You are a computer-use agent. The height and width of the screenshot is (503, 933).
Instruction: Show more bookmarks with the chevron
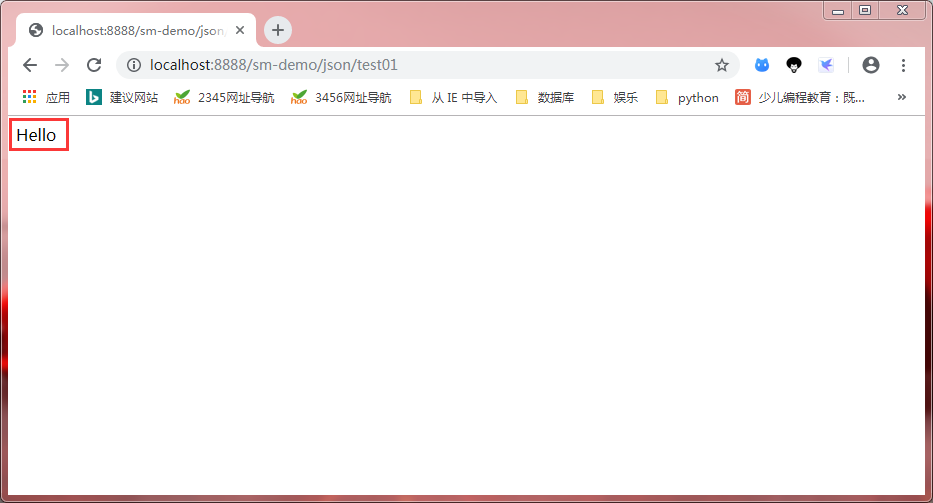pyautogui.click(x=902, y=97)
